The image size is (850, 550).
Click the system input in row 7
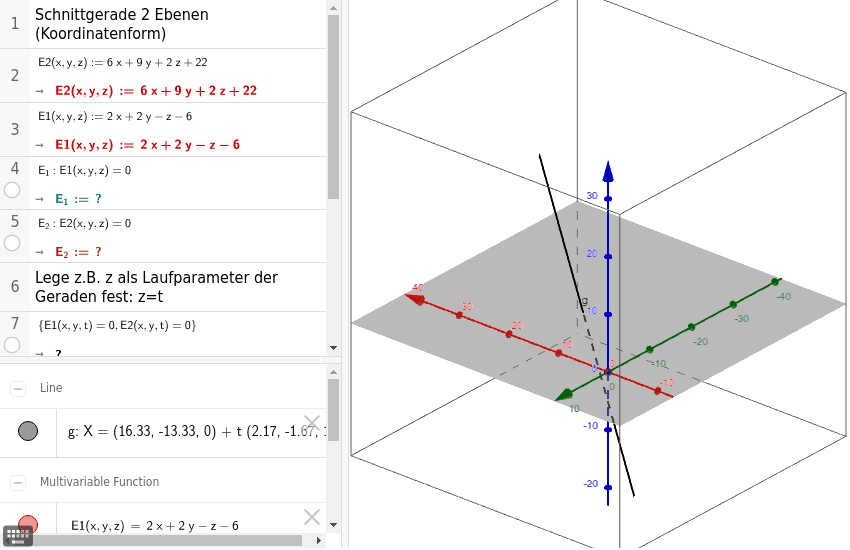pyautogui.click(x=117, y=325)
